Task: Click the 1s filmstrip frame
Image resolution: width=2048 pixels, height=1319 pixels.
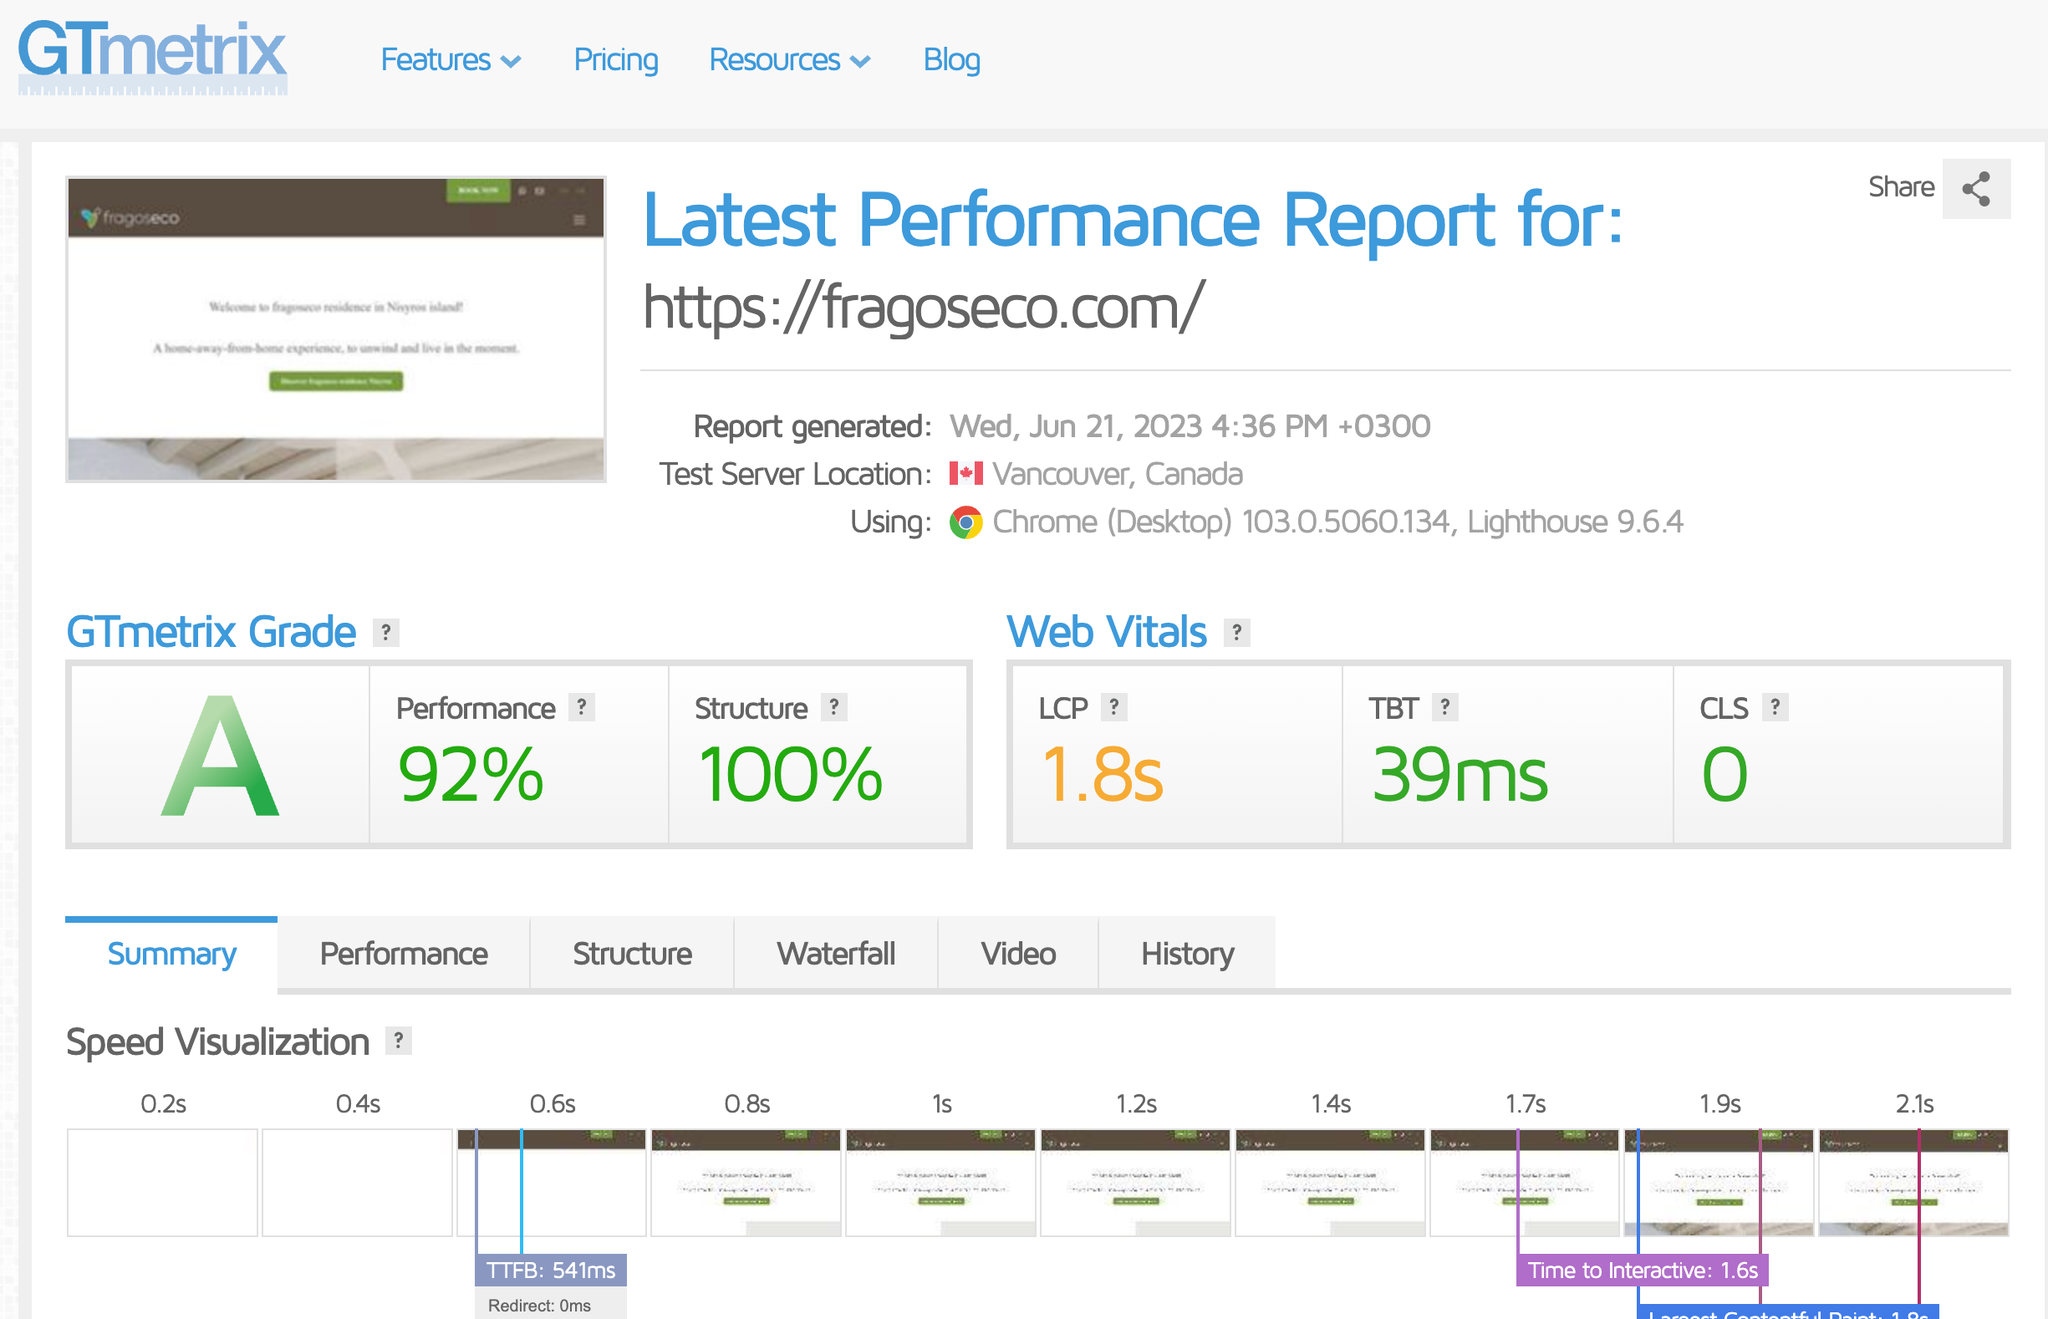Action: coord(941,1182)
